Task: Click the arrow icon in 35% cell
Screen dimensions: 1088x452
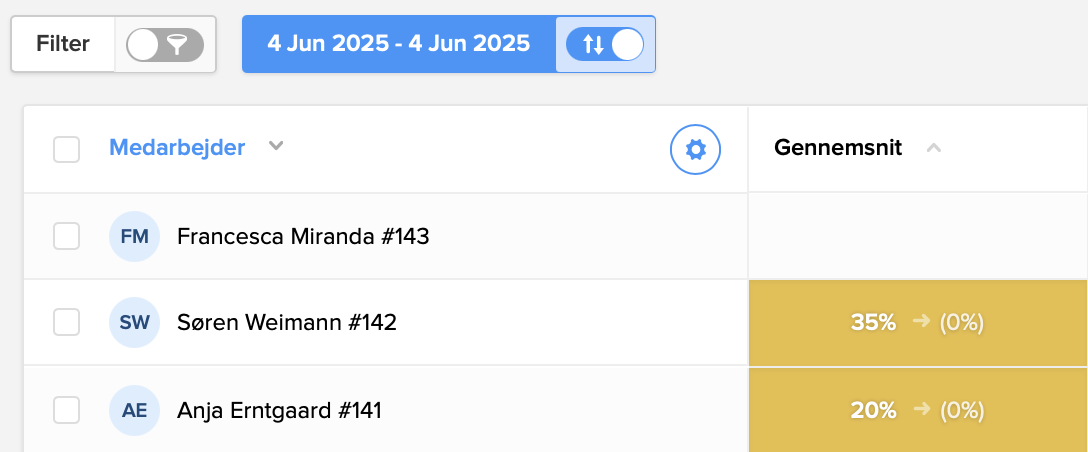Action: [922, 322]
